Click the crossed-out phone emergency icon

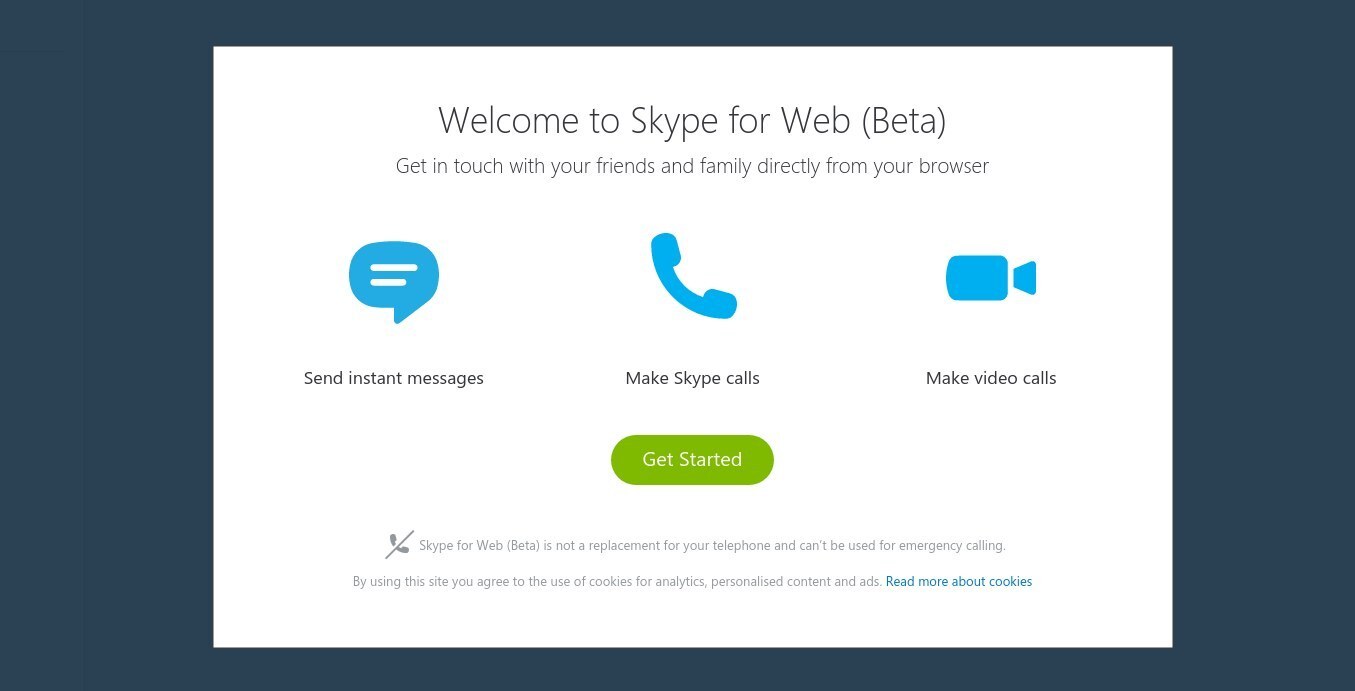400,544
